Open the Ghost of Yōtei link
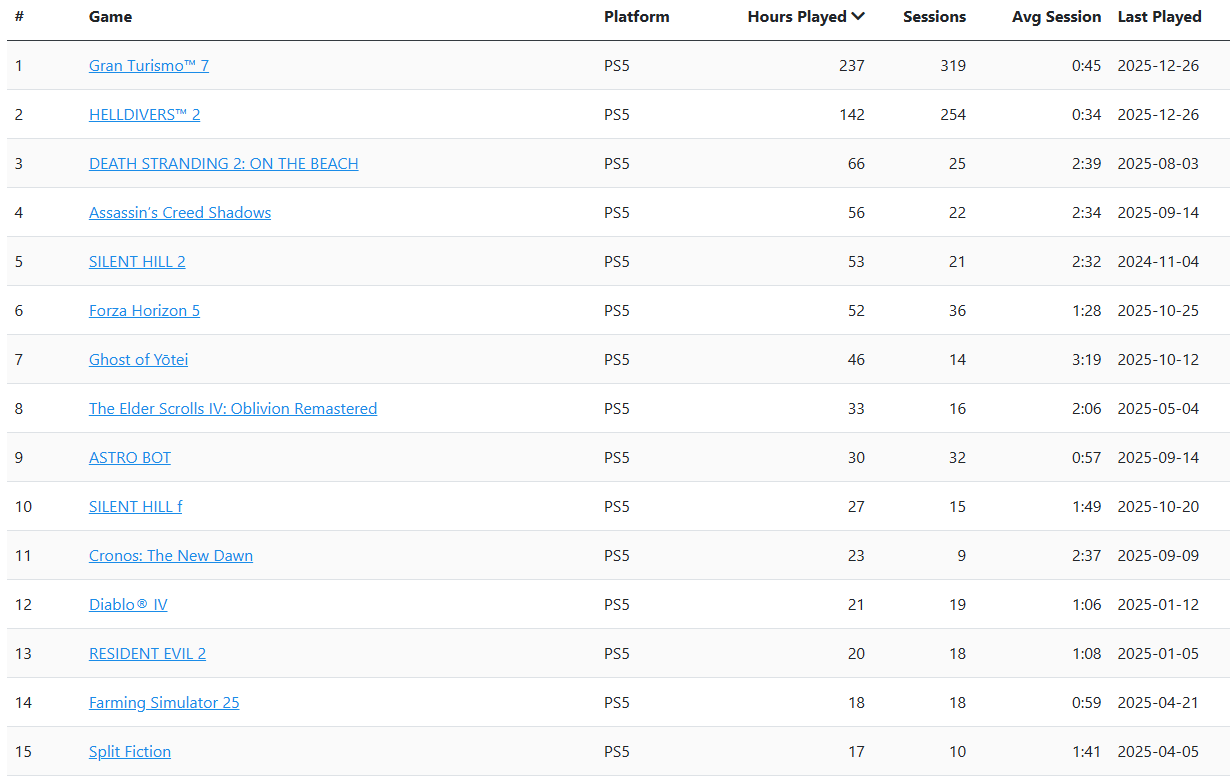 (x=138, y=360)
